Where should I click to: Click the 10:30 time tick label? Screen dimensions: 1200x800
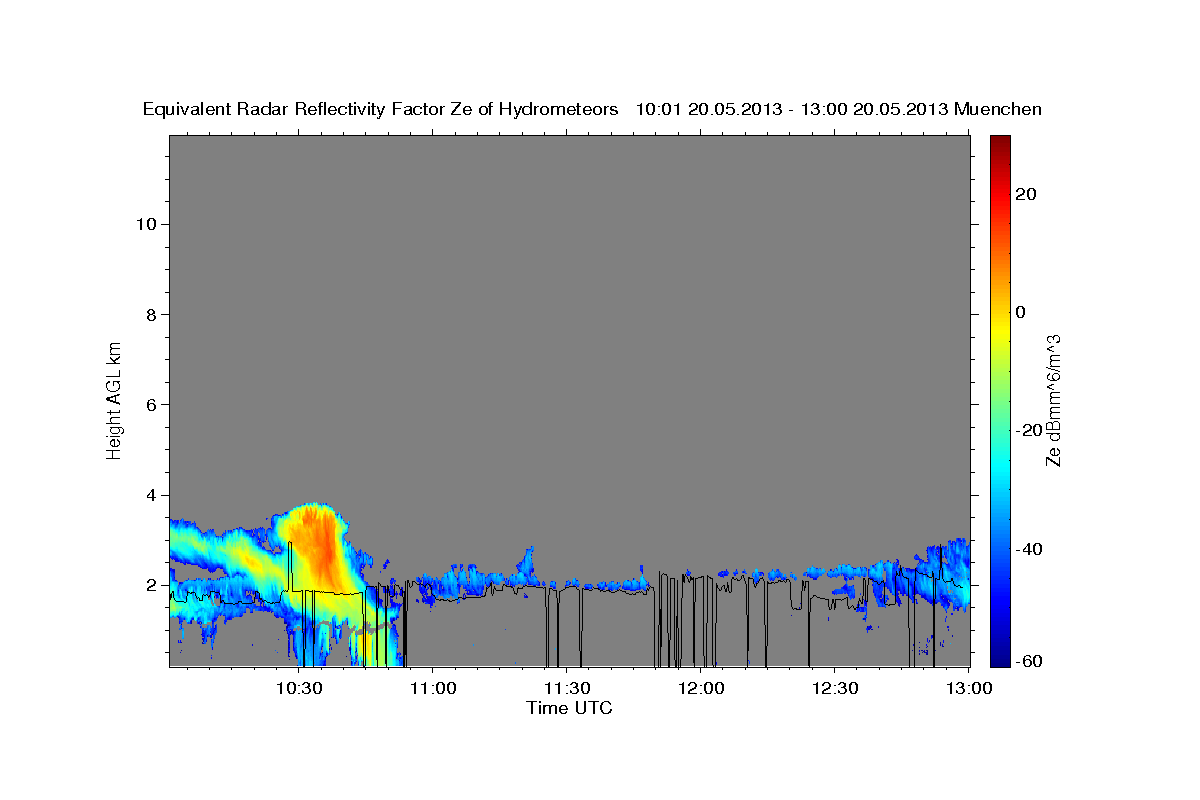tap(299, 688)
